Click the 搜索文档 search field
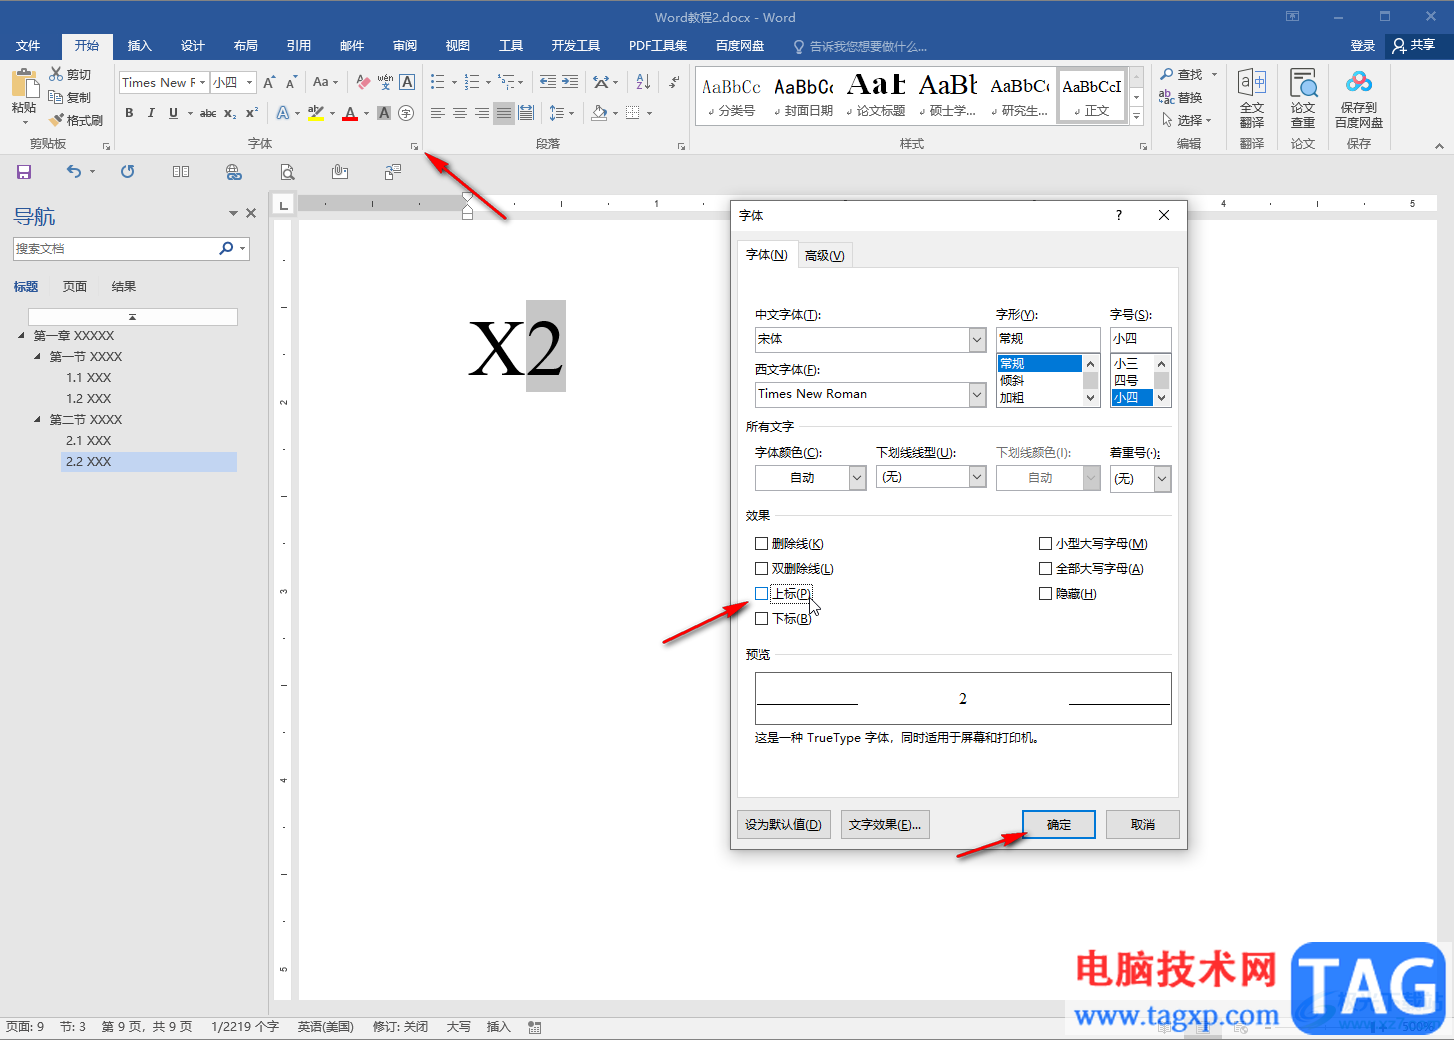 tap(115, 248)
